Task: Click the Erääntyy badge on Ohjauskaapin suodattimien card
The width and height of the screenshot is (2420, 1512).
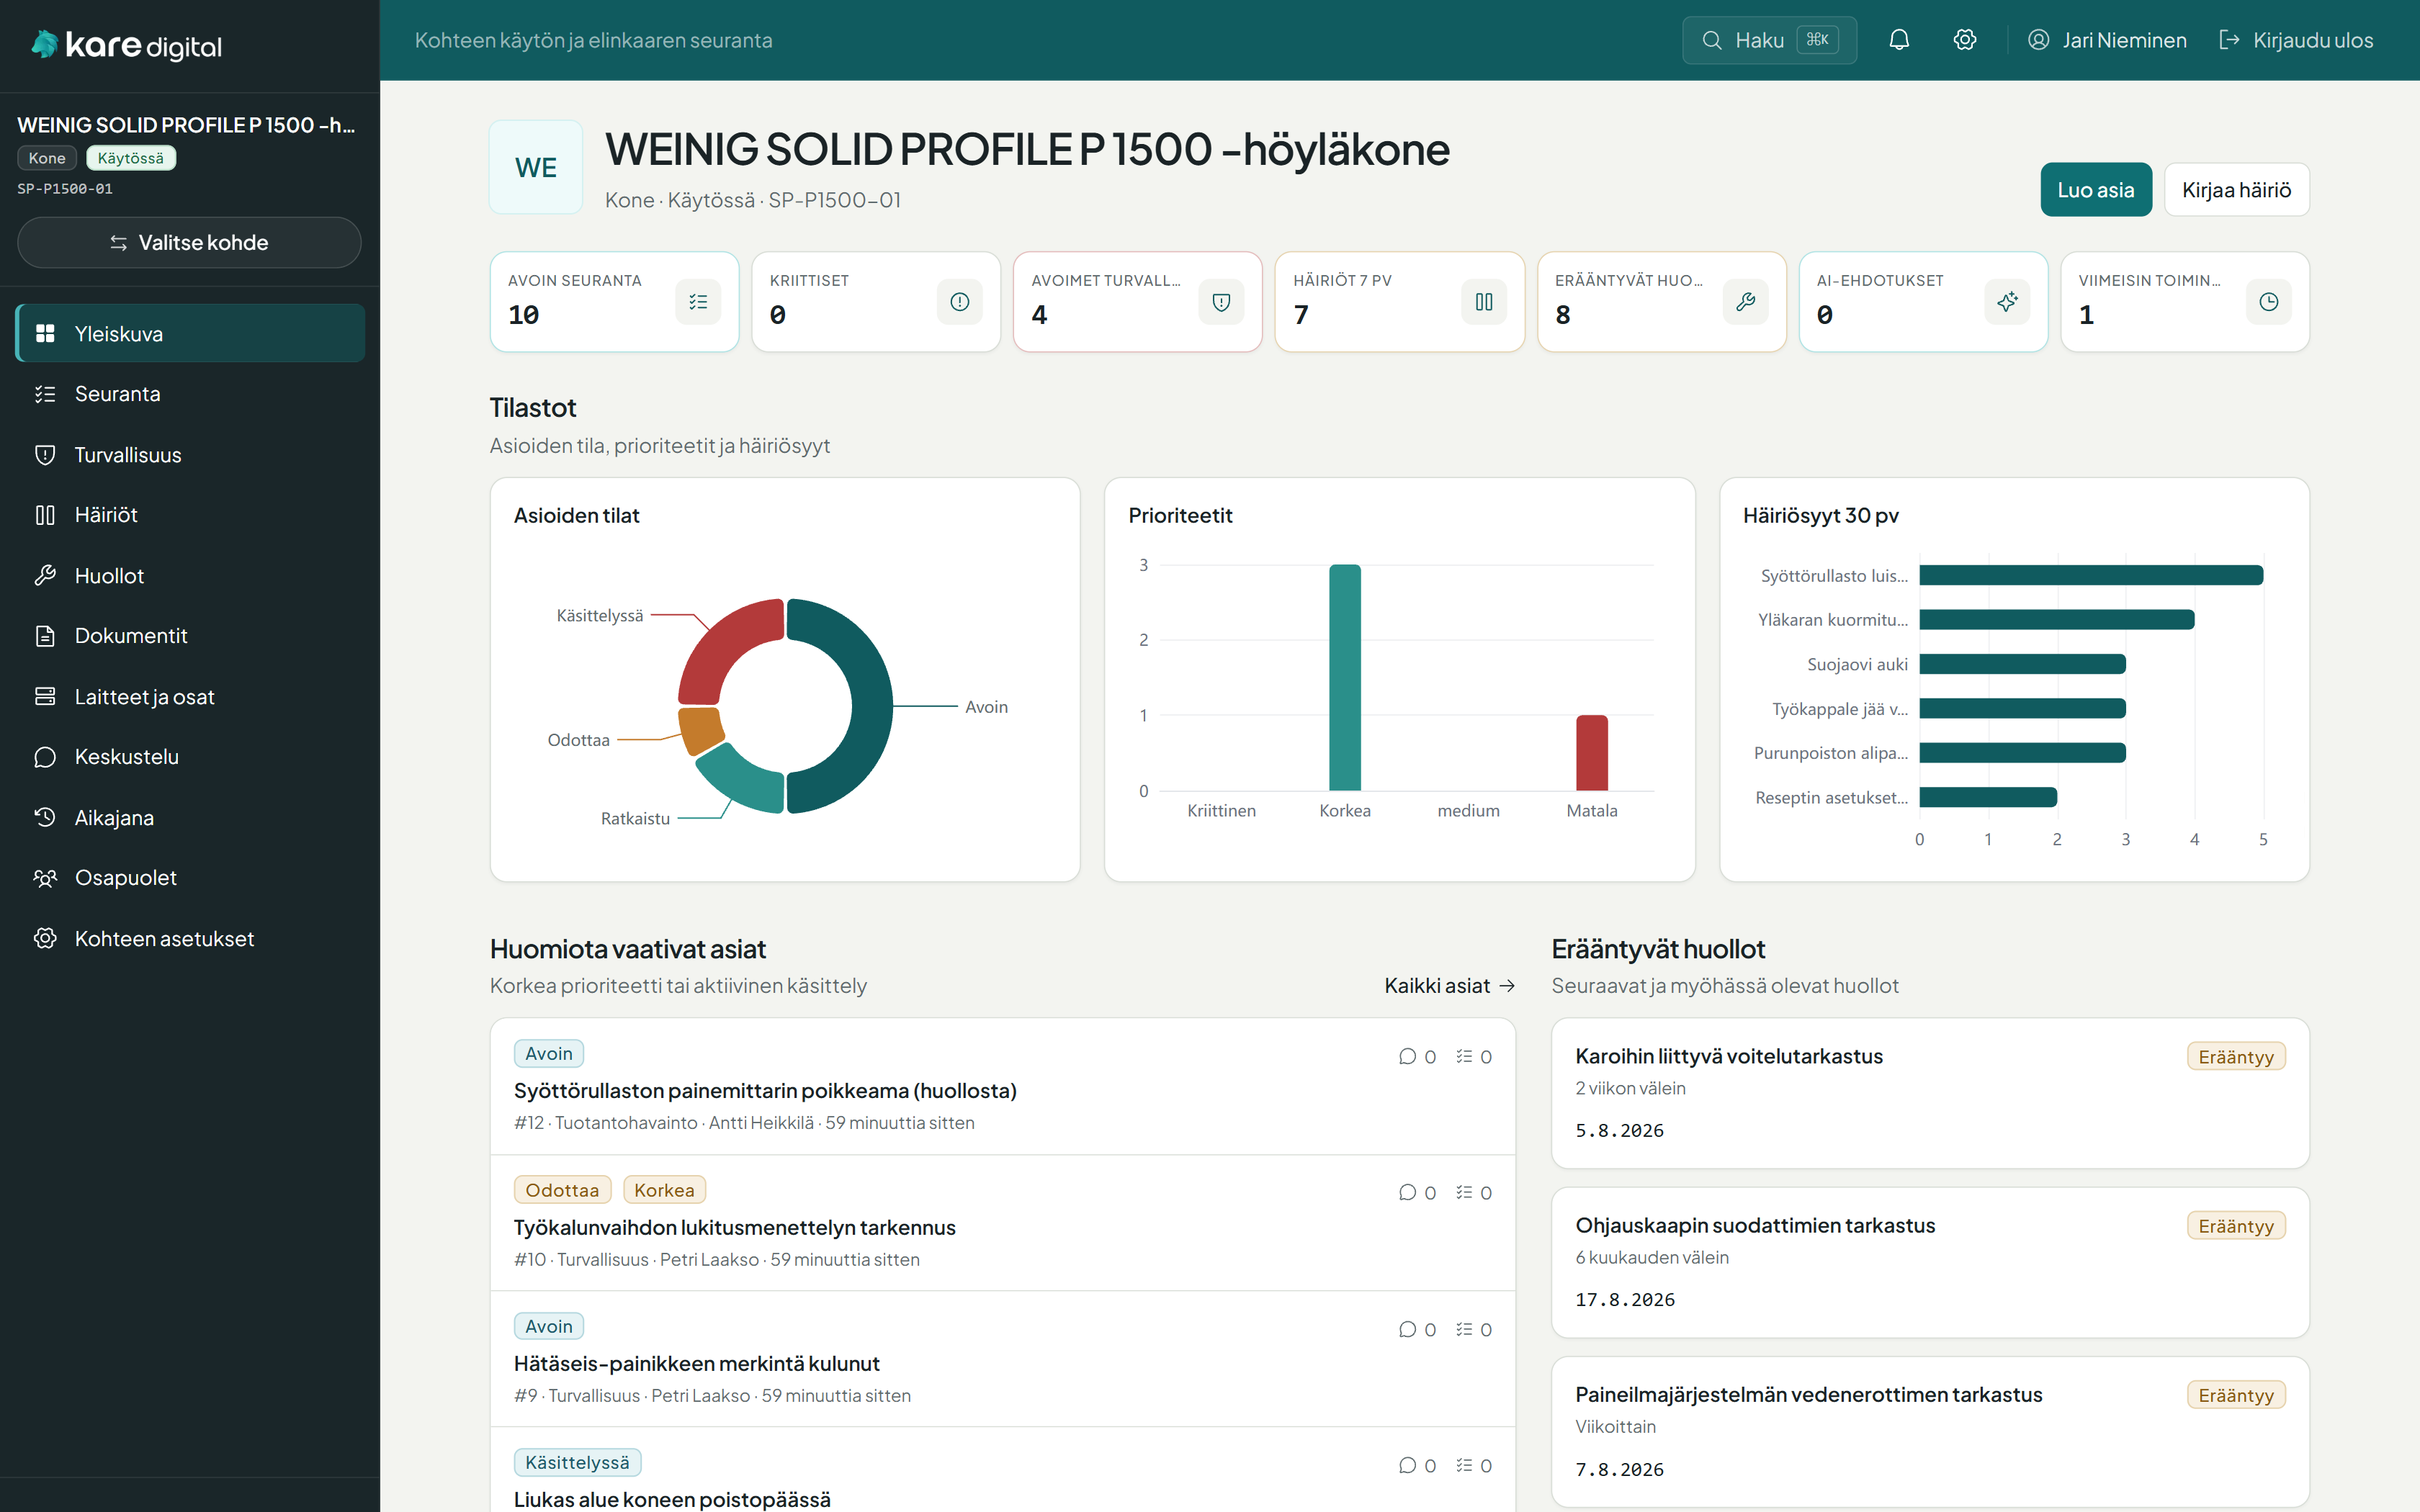Action: click(2236, 1226)
